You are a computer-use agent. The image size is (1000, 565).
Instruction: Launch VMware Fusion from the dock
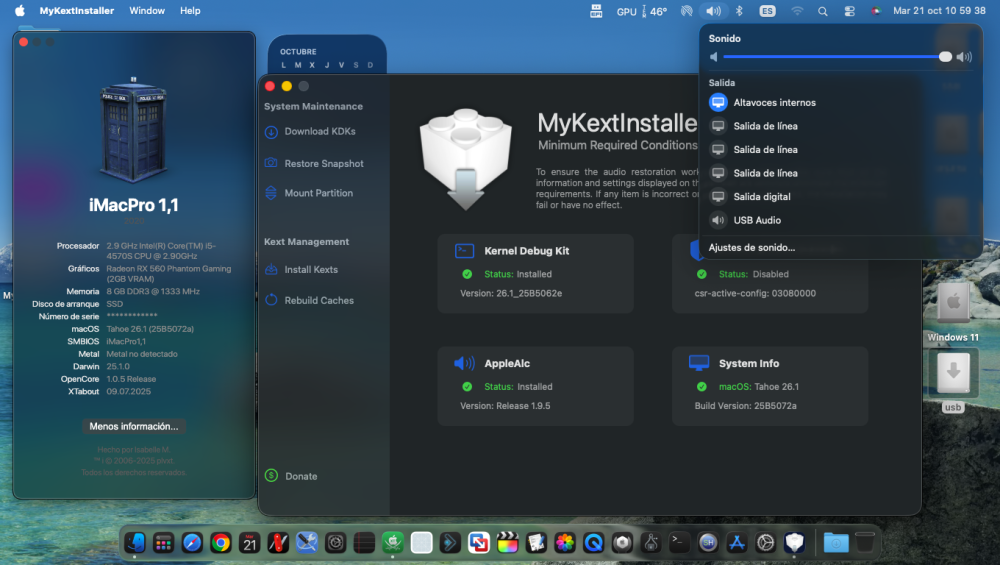tap(478, 543)
